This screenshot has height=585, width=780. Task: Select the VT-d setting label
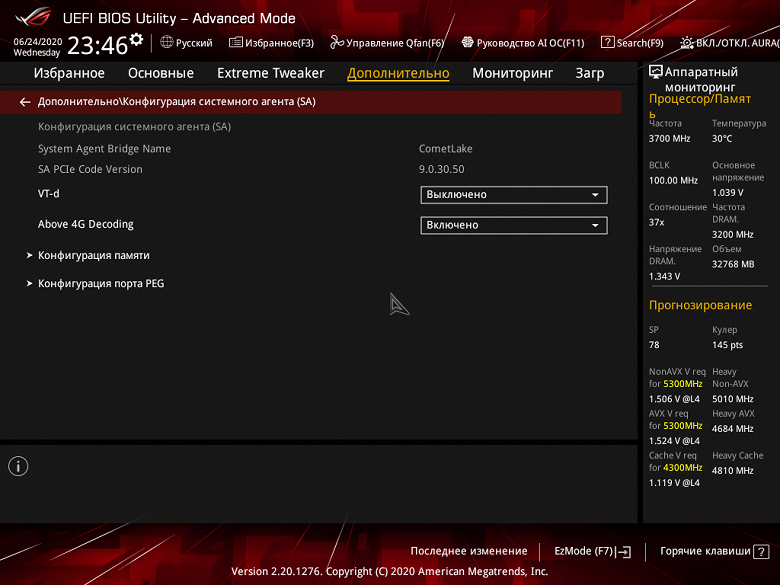(49, 194)
